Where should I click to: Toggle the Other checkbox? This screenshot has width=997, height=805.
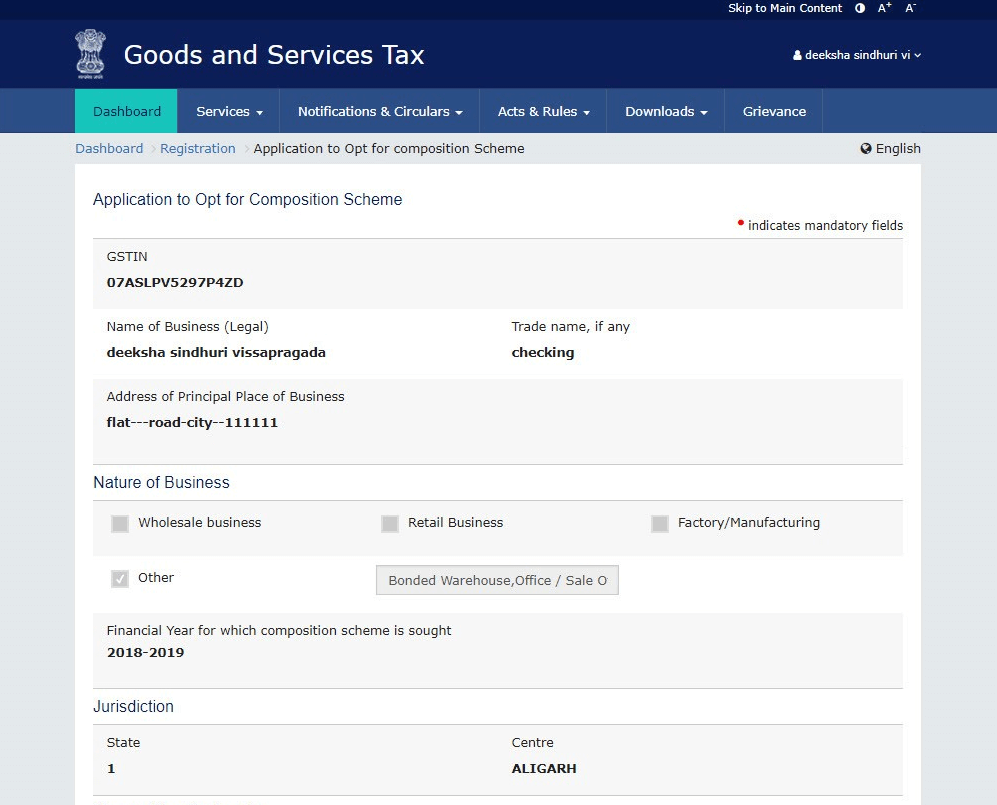coord(120,579)
